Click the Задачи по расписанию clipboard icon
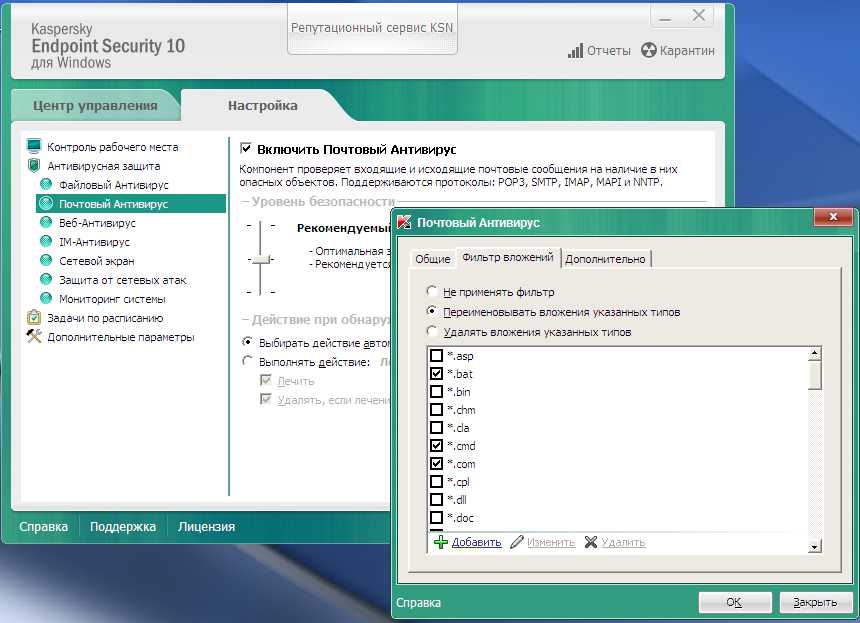Image resolution: width=860 pixels, height=623 pixels. click(34, 318)
